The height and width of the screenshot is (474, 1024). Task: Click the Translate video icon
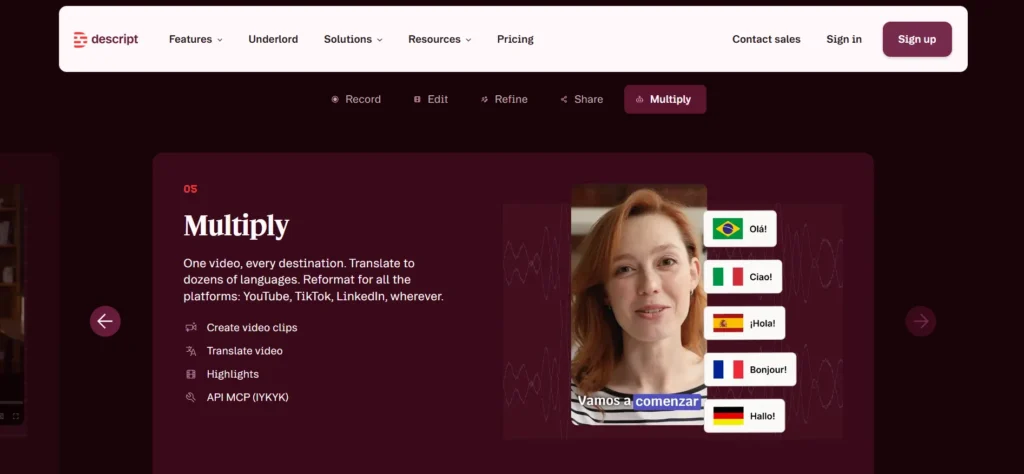[191, 351]
